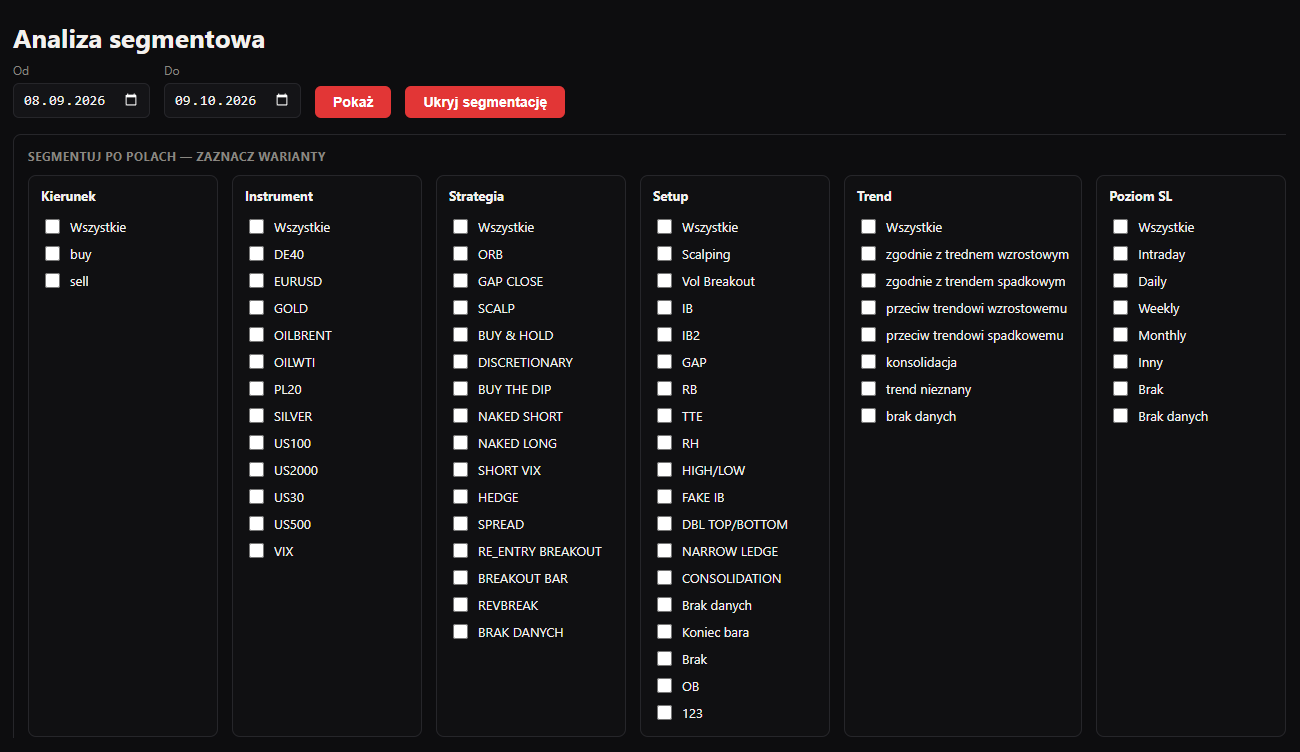Enable the GOLD instrument checkbox

(x=257, y=308)
